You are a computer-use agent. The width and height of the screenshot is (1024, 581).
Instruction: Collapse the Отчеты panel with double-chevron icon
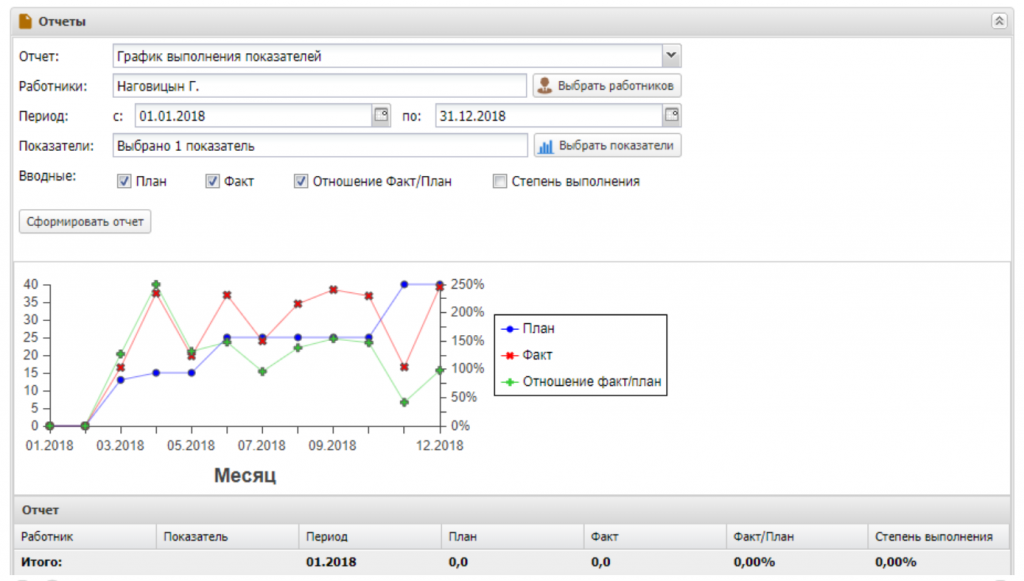999,21
